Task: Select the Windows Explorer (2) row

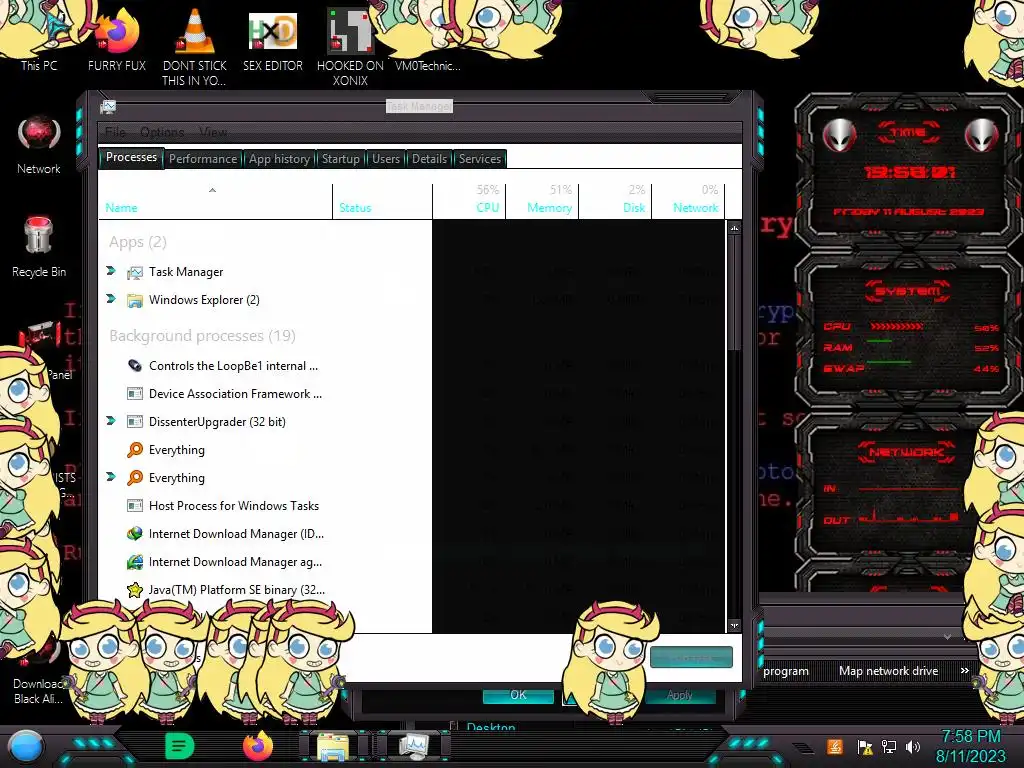Action: pos(411,300)
